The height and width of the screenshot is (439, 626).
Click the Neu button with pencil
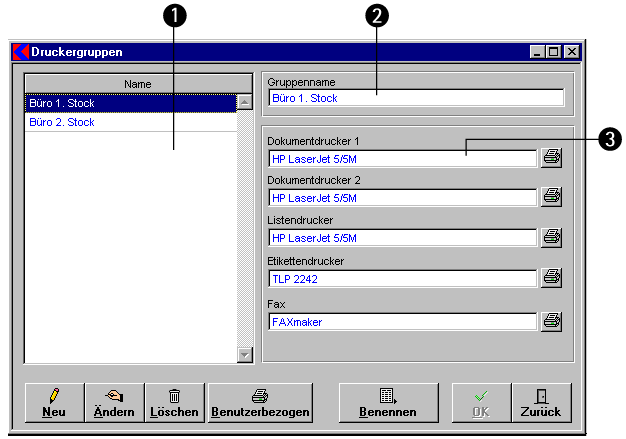[54, 402]
